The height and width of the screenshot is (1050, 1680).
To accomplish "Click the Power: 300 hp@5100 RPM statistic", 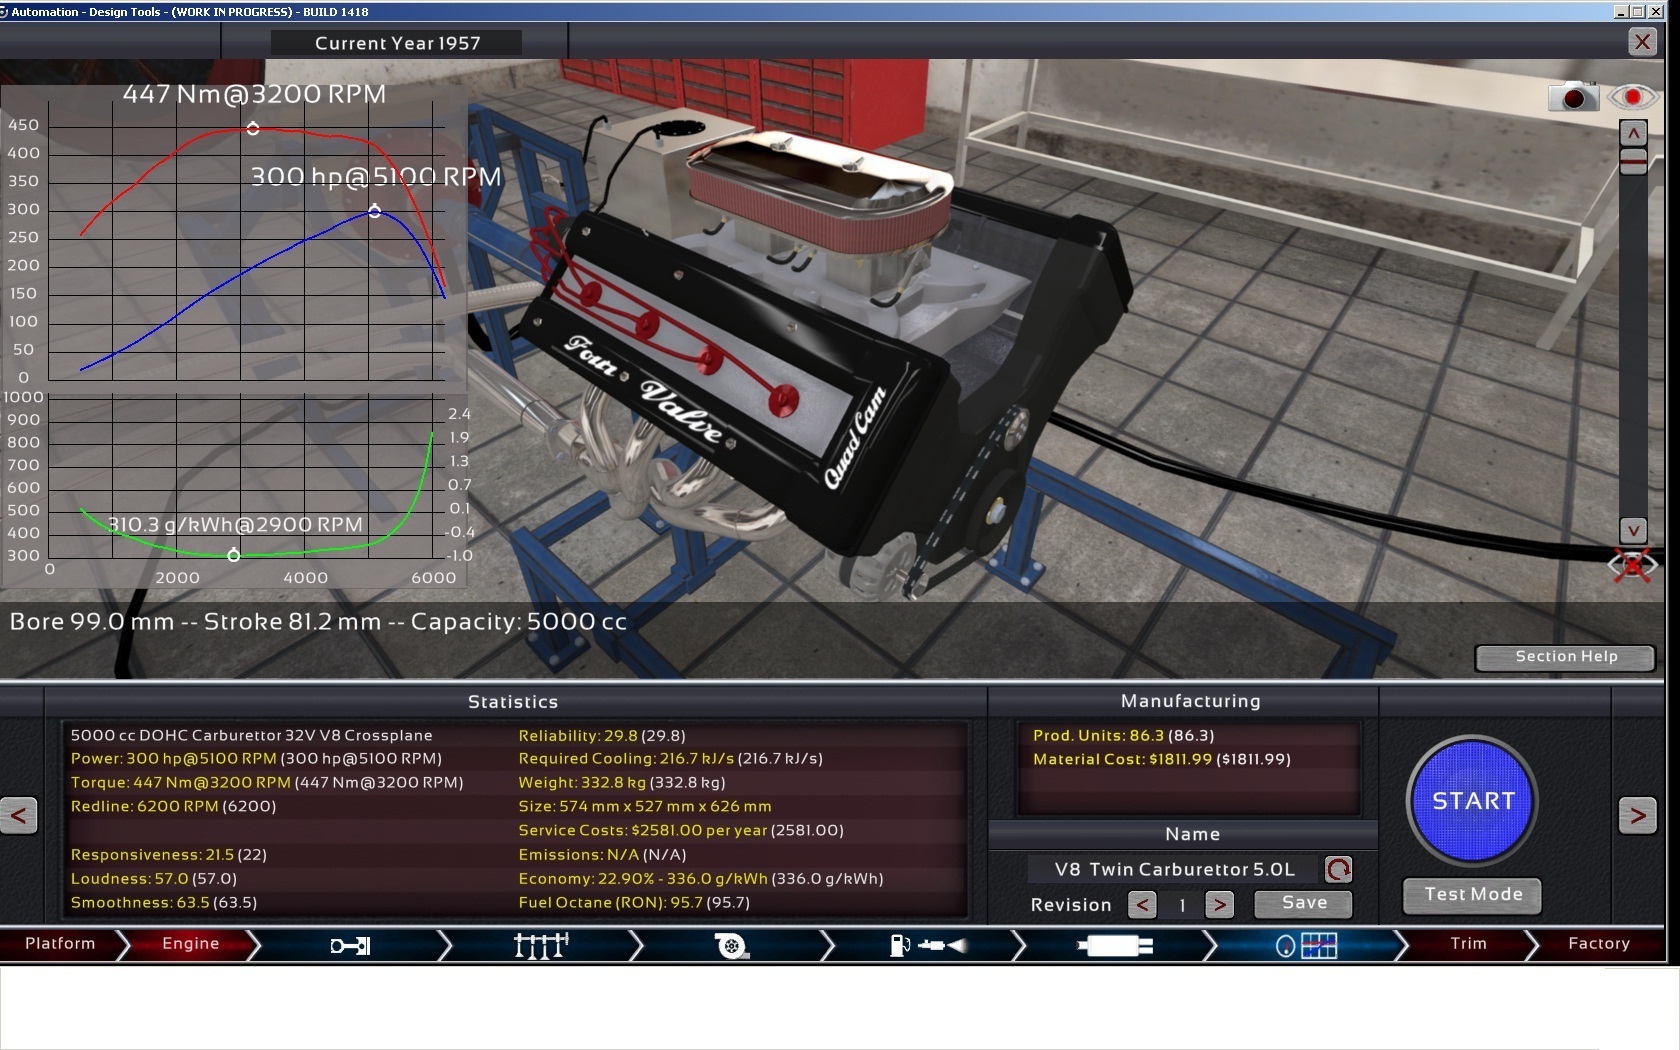I will 256,759.
